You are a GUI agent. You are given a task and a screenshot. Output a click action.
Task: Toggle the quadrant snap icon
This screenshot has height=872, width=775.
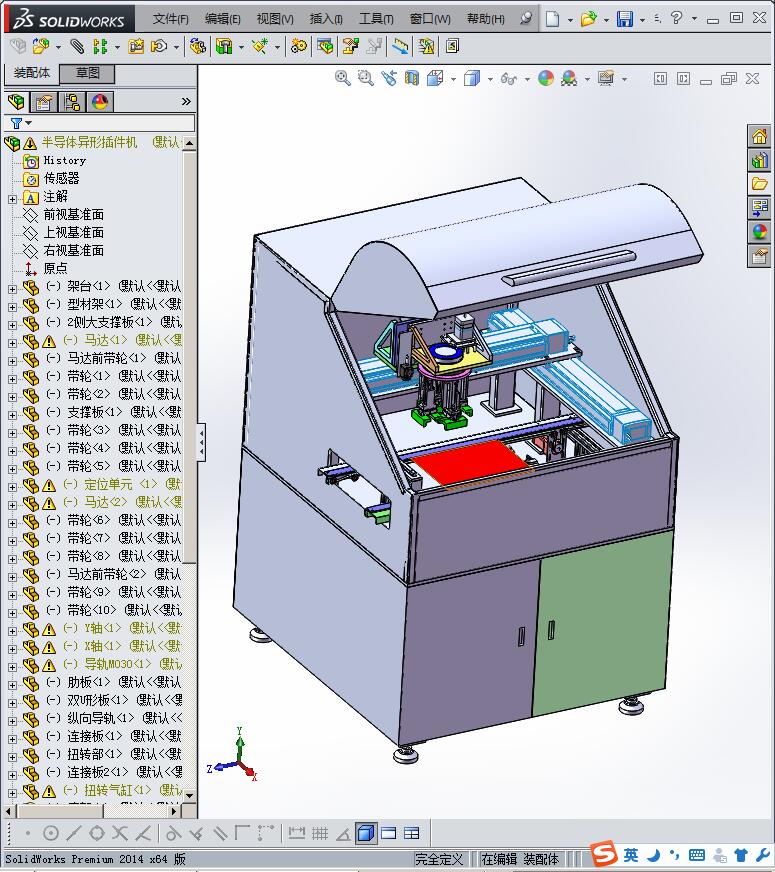(97, 833)
